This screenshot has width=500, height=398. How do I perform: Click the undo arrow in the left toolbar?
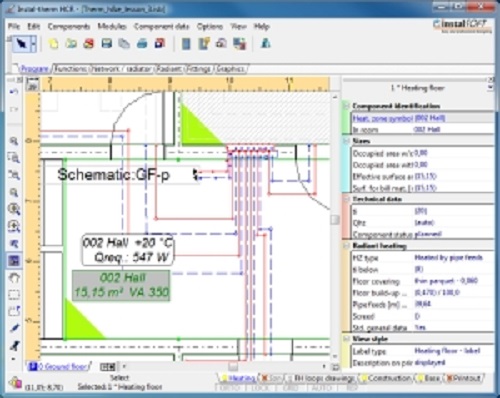[x=14, y=92]
